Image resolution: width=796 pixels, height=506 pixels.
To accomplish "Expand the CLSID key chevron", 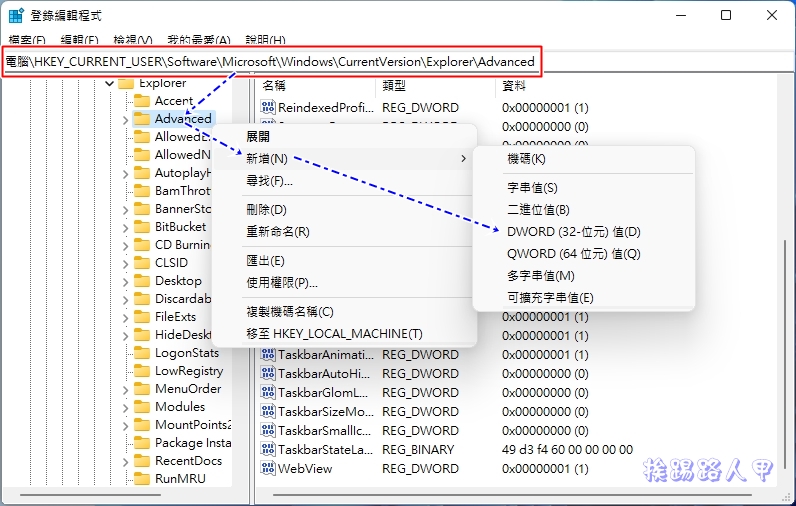I will pos(125,263).
